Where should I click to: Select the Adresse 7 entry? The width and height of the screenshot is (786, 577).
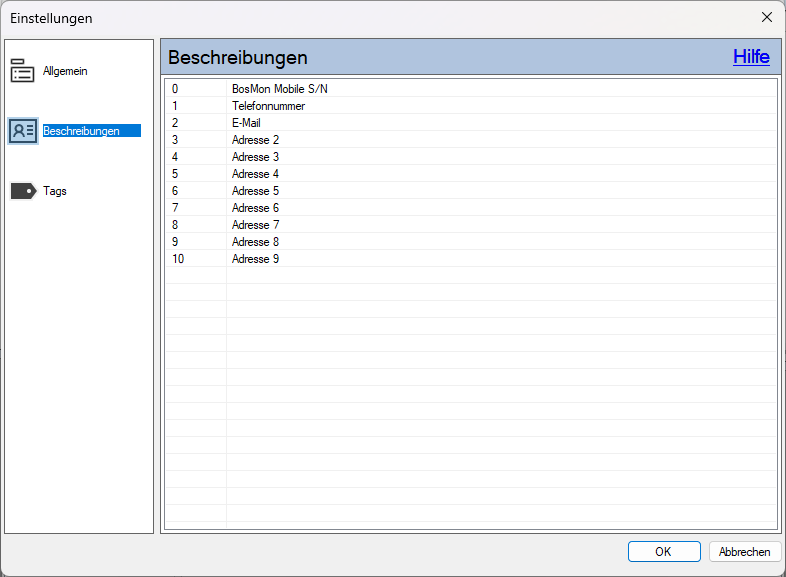click(471, 225)
